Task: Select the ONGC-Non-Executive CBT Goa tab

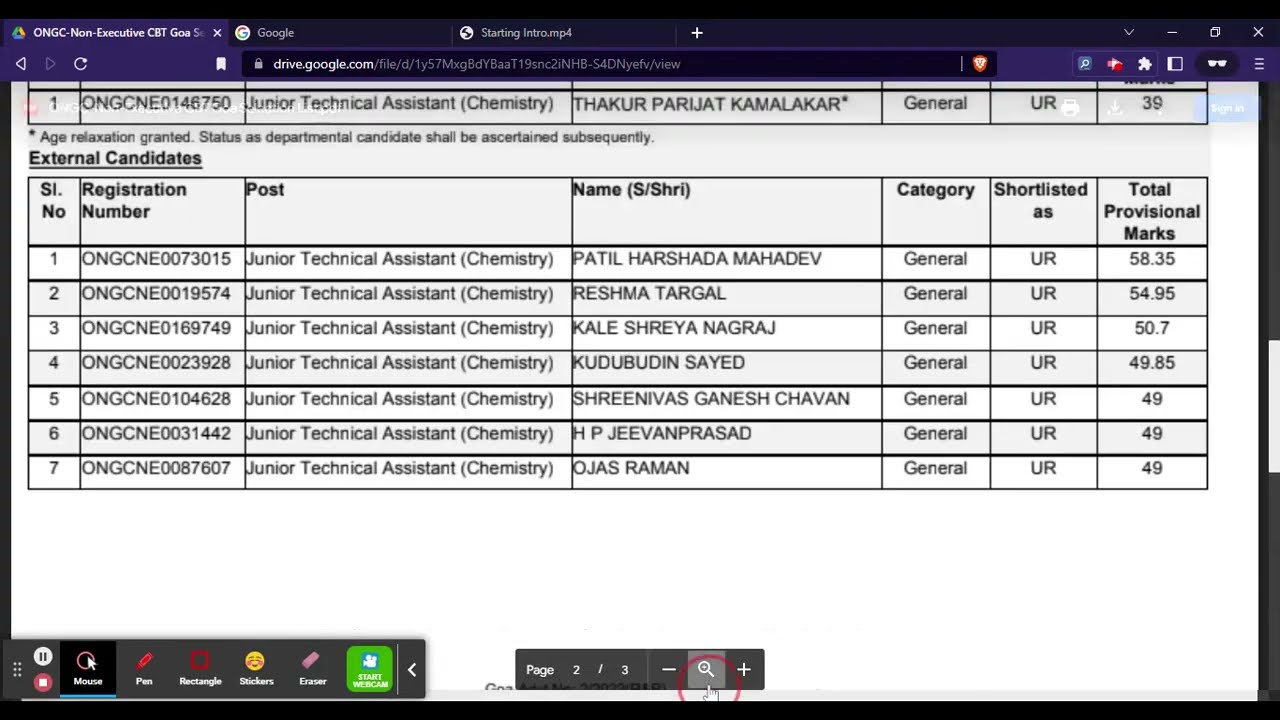Action: pos(115,32)
